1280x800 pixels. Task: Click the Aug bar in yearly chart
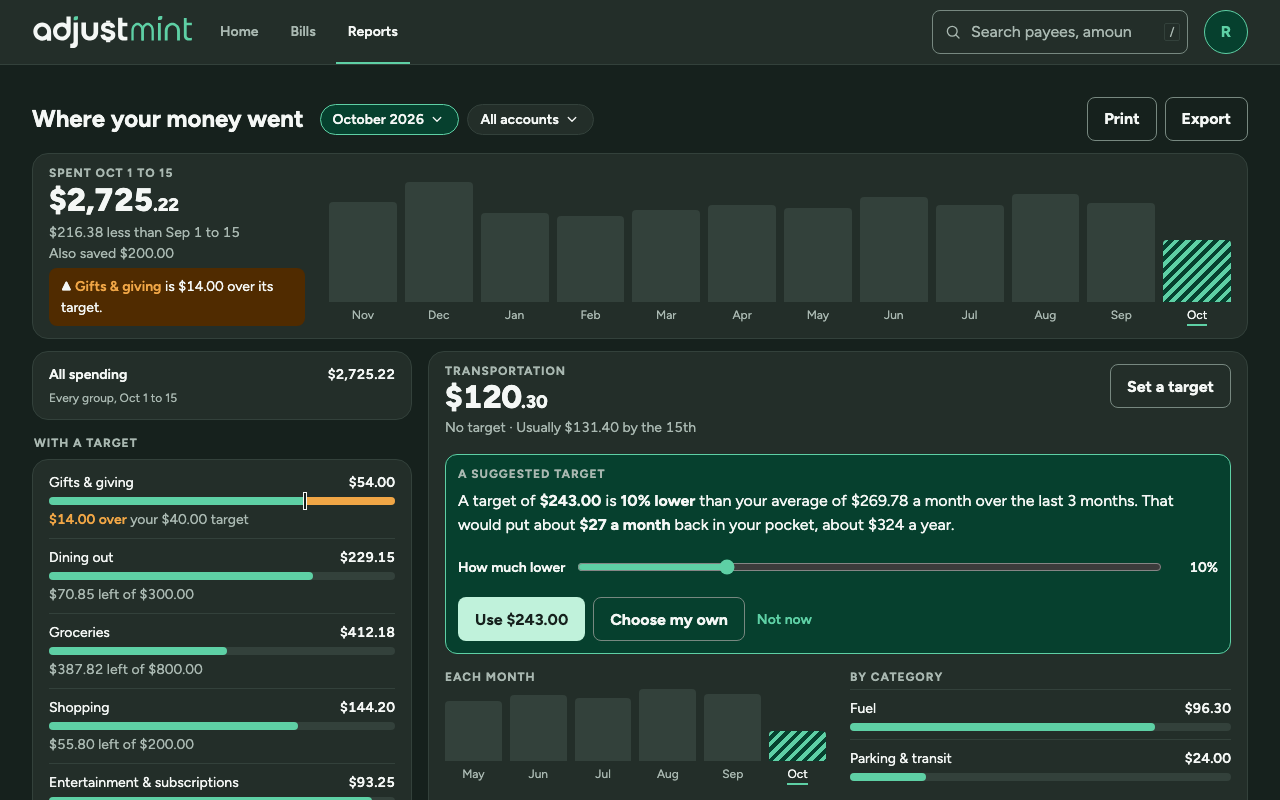coord(1045,248)
